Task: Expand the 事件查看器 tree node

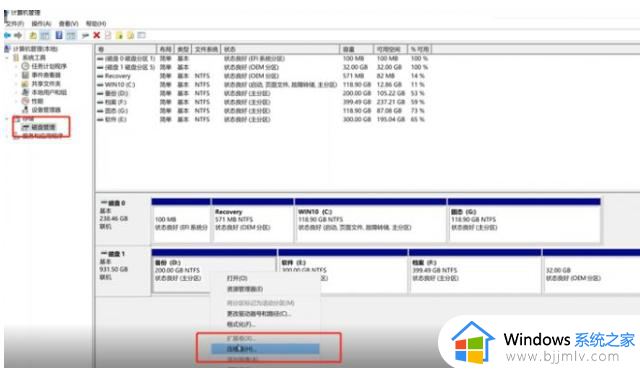Action: (x=16, y=75)
